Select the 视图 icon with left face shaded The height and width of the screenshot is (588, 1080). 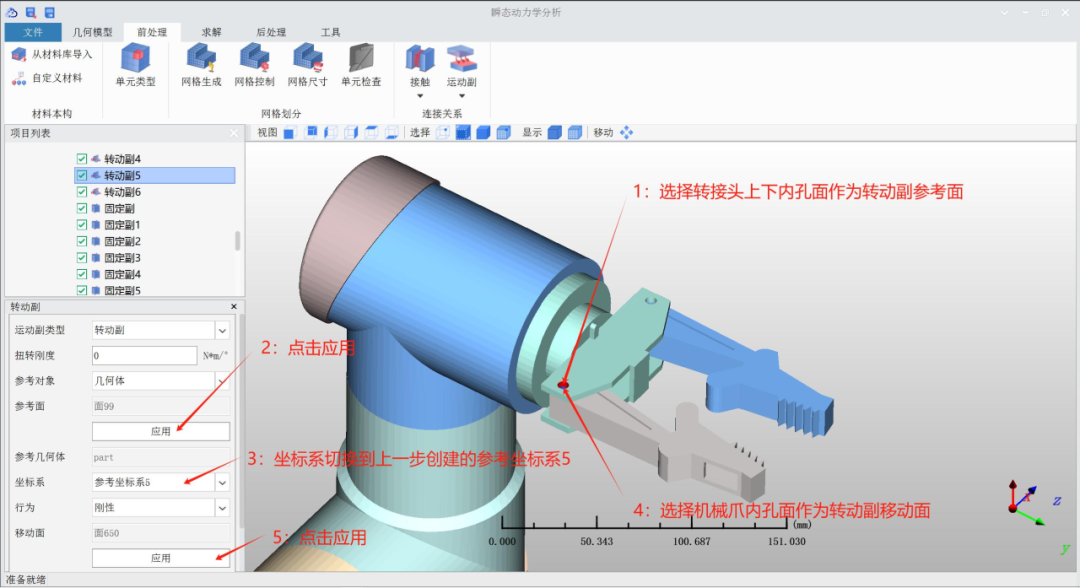pos(331,132)
